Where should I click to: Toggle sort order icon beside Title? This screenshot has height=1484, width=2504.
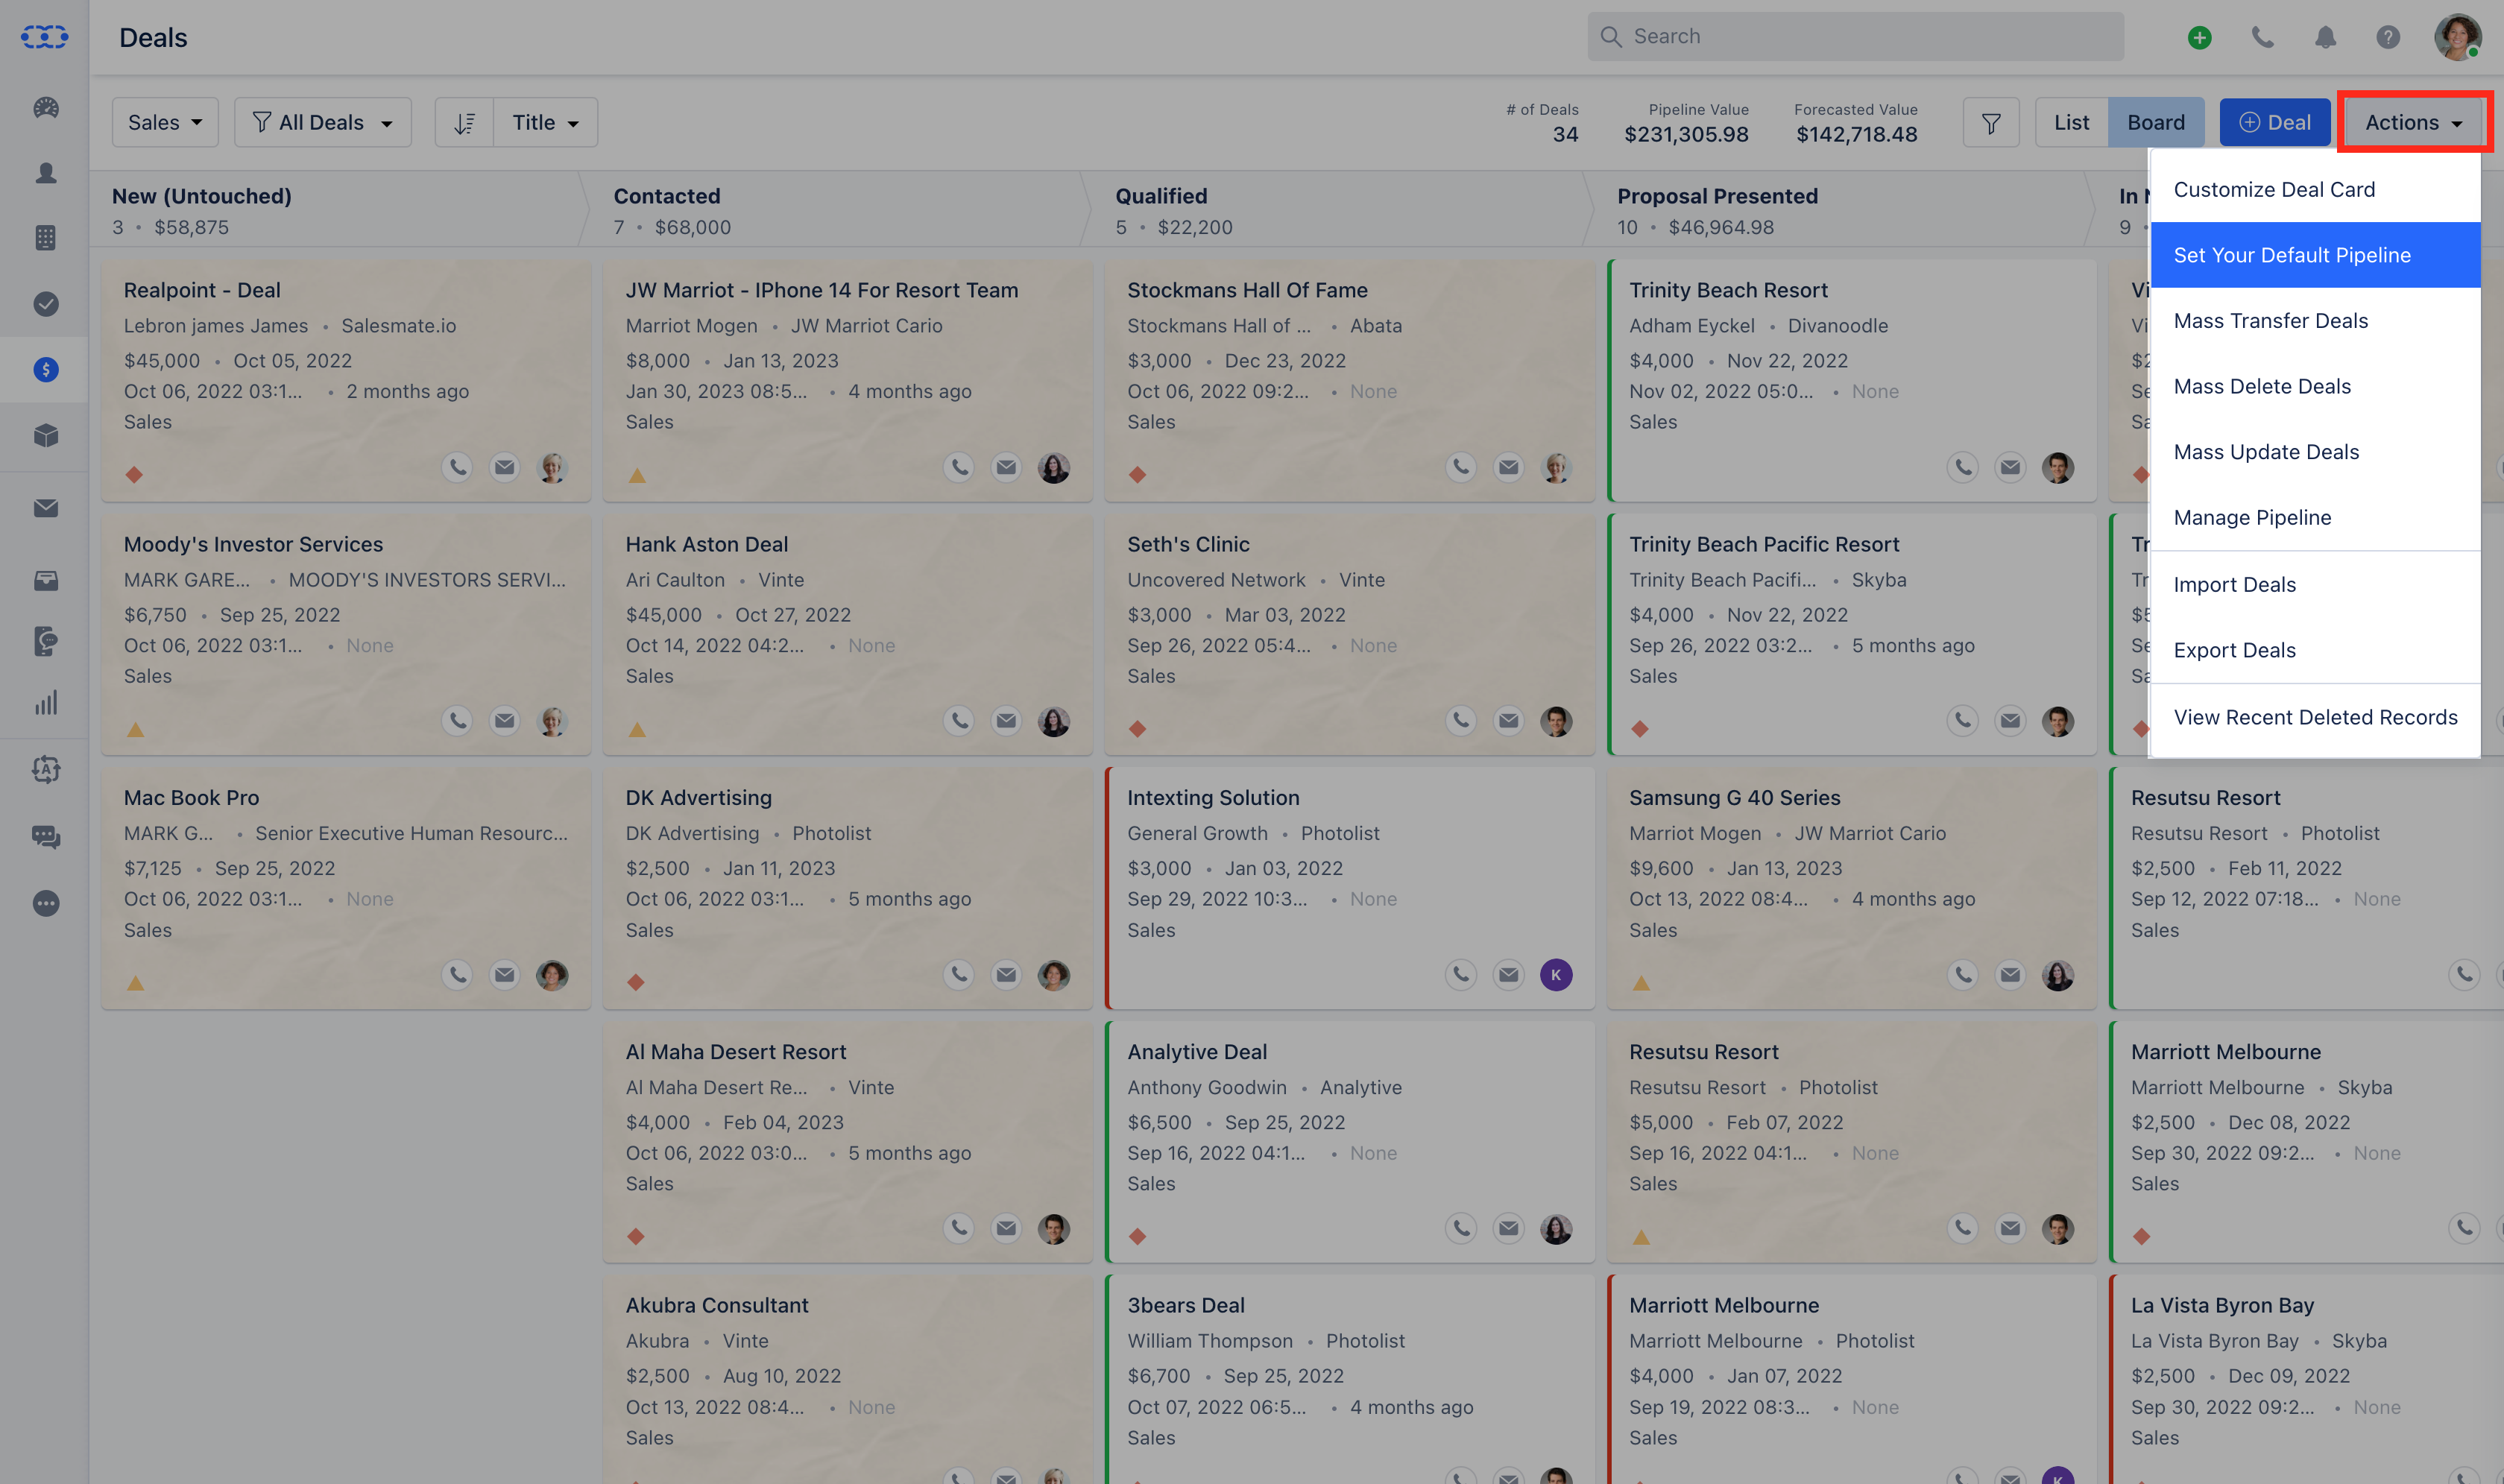click(464, 122)
